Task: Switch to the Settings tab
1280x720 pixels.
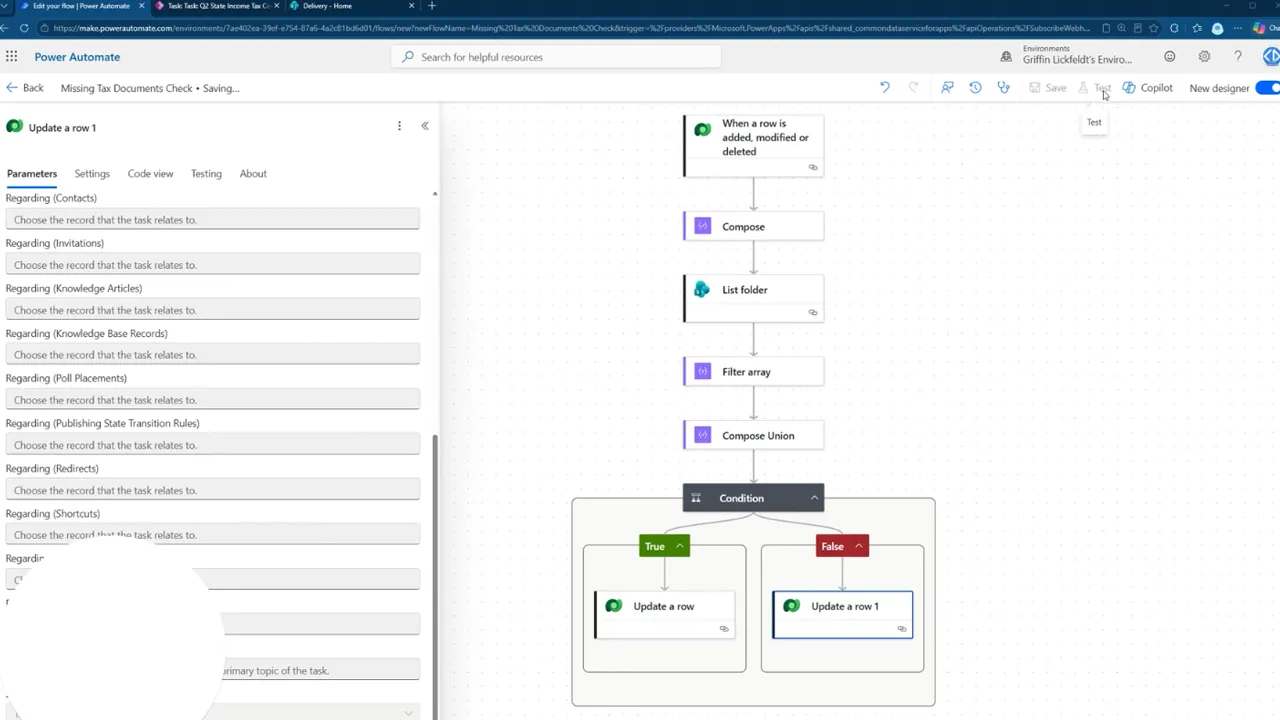Action: click(x=92, y=174)
